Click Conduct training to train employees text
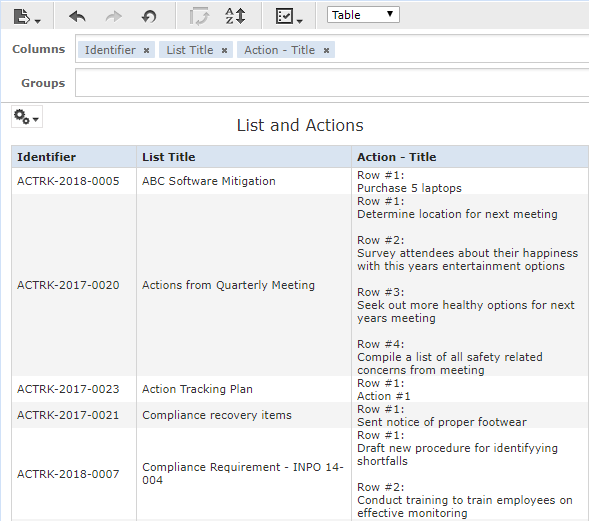This screenshot has height=521, width=589. [x=465, y=506]
